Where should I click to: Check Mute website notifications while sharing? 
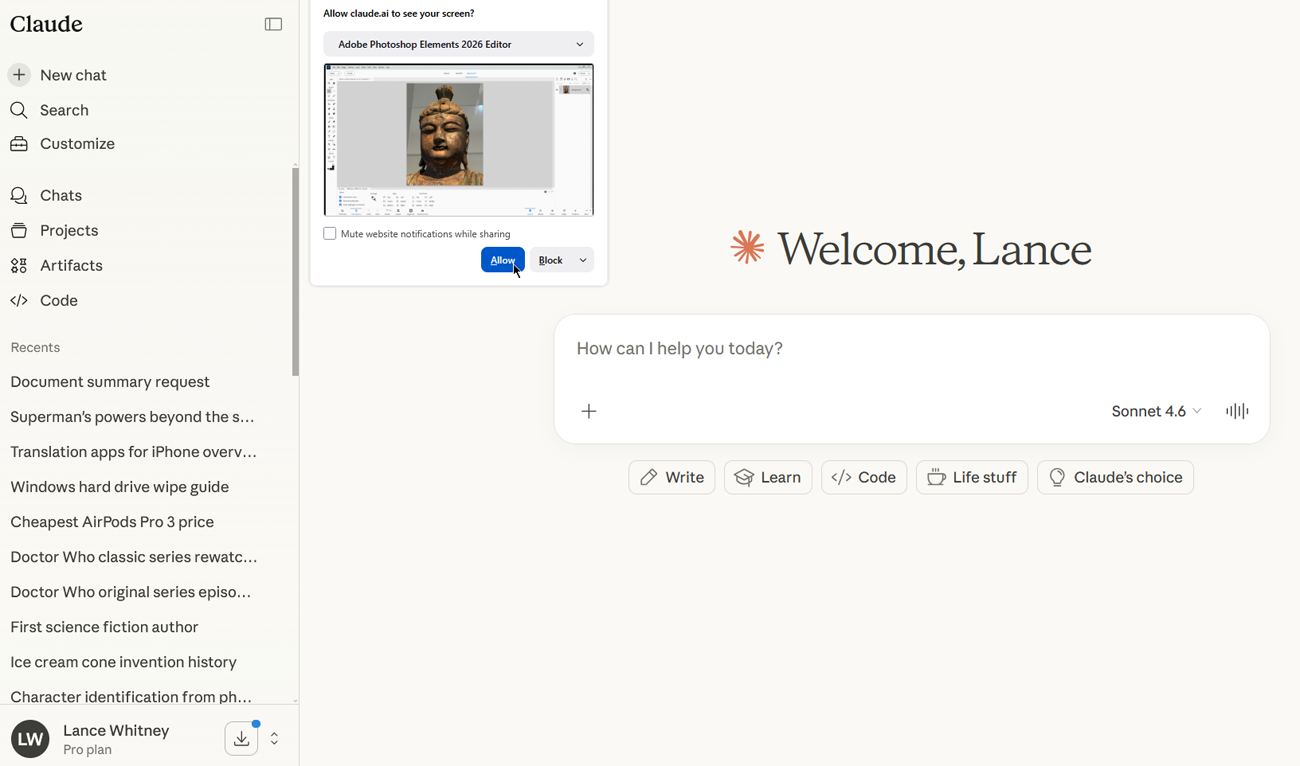pos(329,234)
